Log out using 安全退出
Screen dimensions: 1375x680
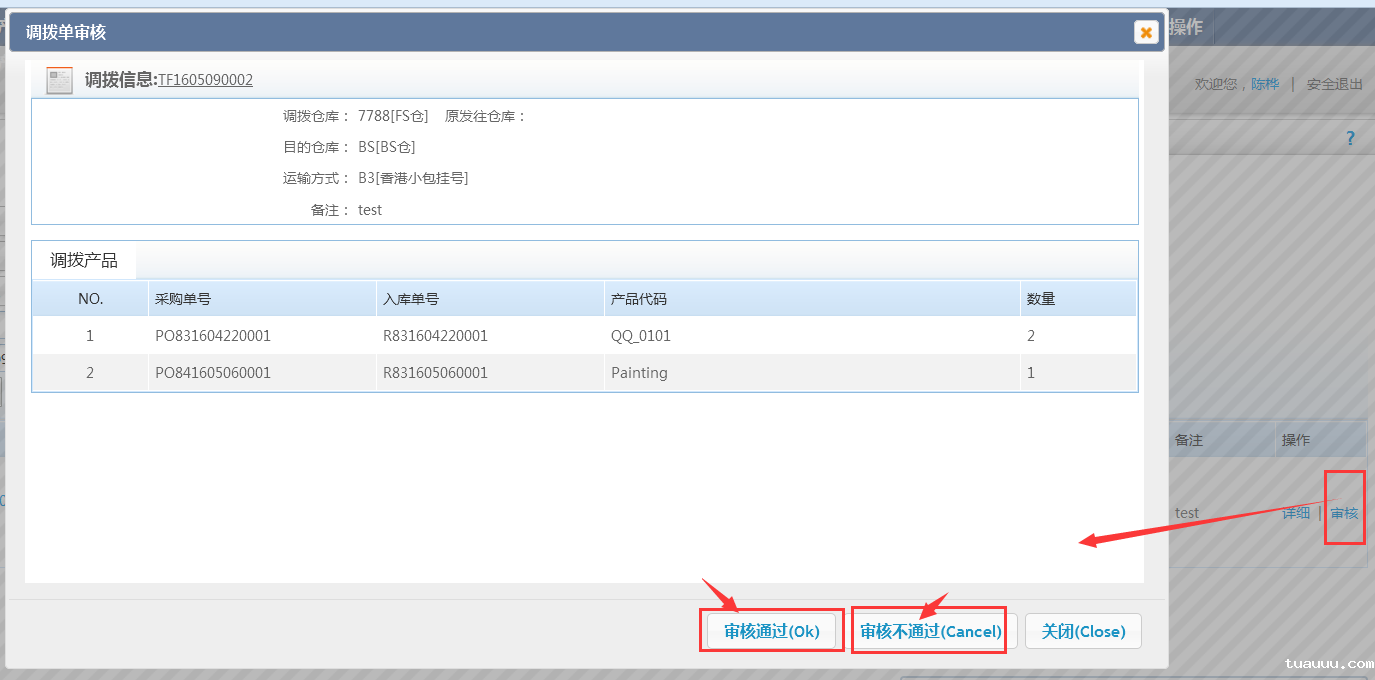pos(1334,84)
